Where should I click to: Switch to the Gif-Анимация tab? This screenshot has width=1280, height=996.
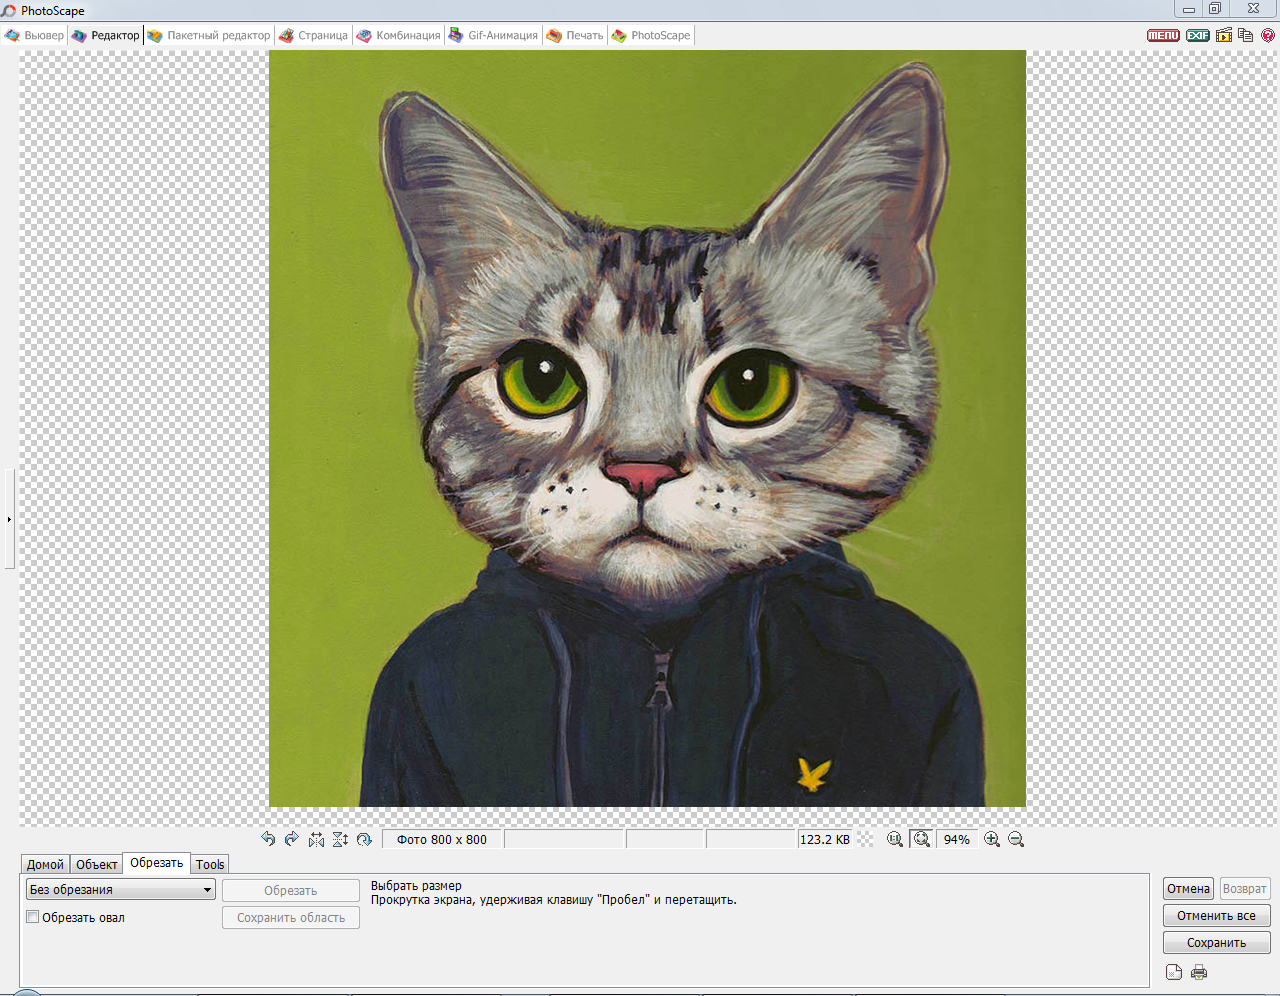pos(494,35)
